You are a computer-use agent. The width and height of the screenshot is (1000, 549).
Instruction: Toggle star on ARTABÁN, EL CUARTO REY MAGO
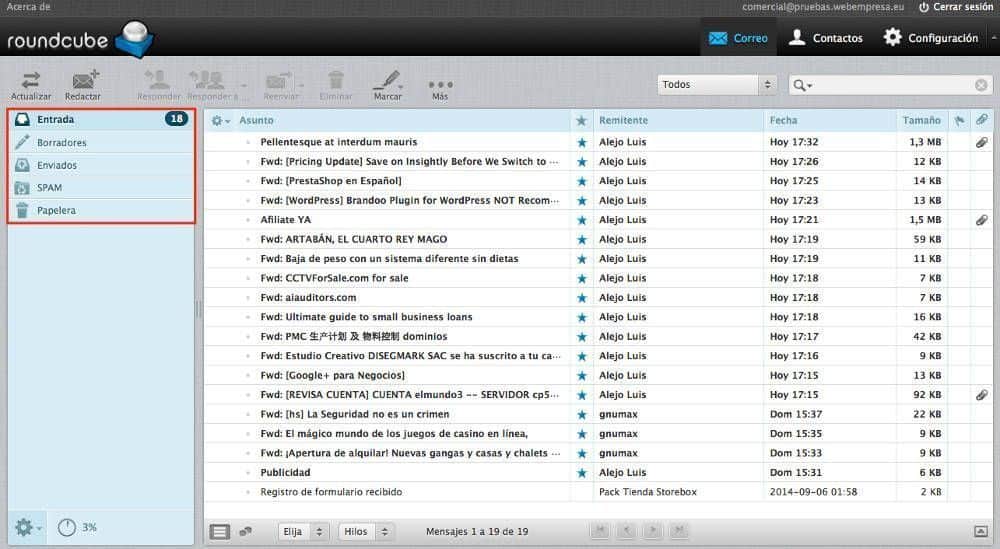point(582,240)
